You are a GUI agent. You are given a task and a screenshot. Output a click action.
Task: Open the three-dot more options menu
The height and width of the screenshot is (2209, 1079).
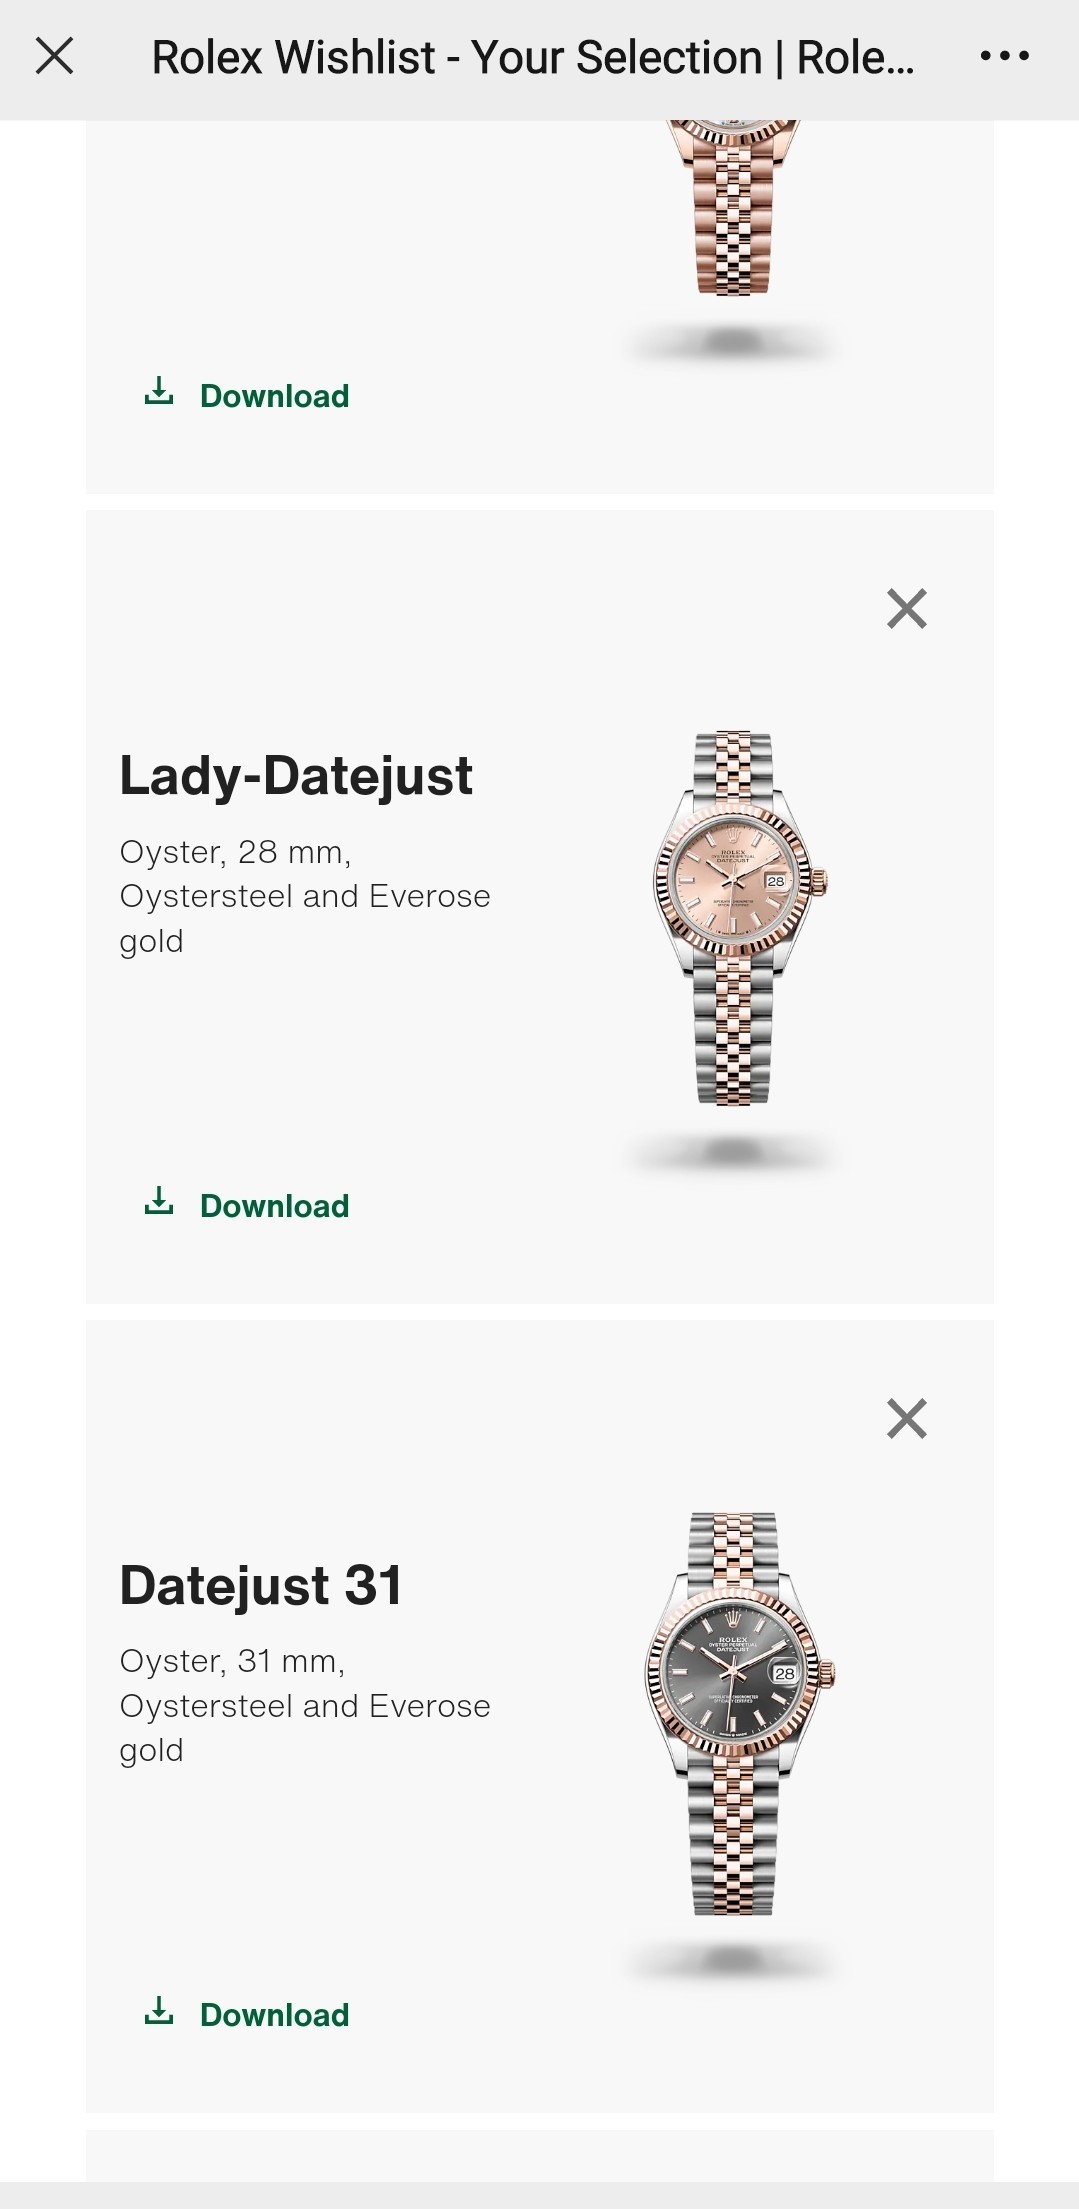coord(1004,56)
